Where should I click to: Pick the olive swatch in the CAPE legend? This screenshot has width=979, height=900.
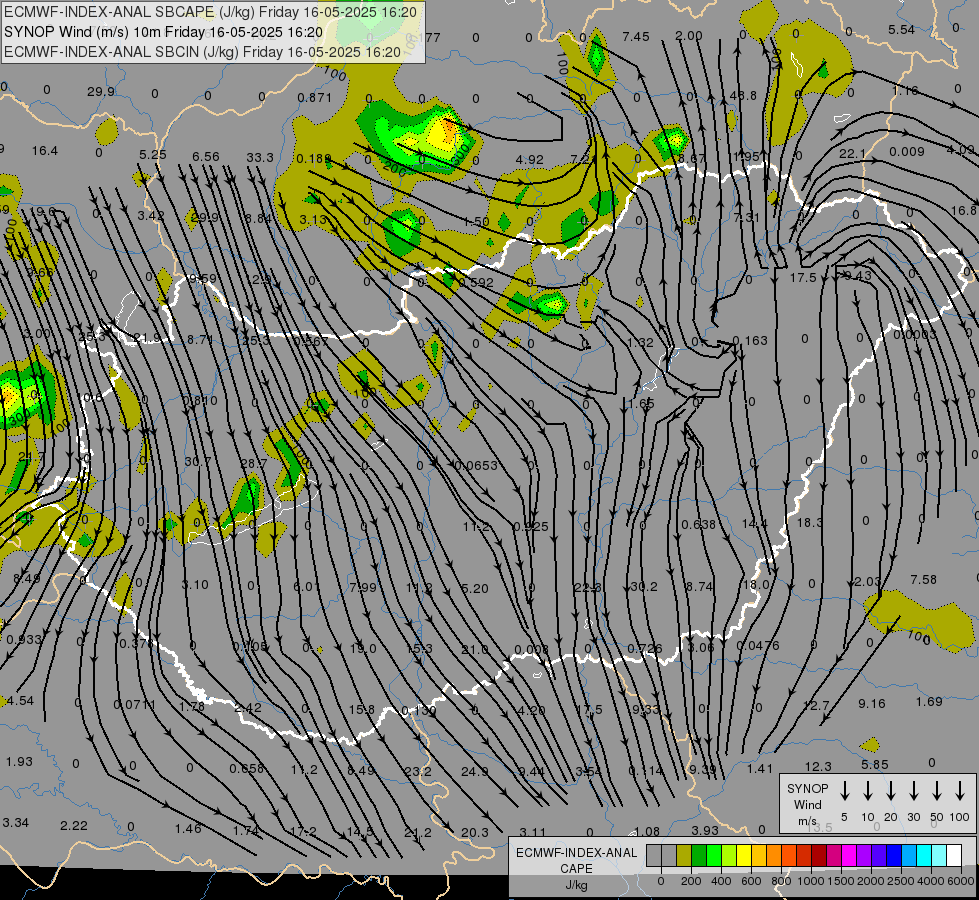tap(684, 855)
